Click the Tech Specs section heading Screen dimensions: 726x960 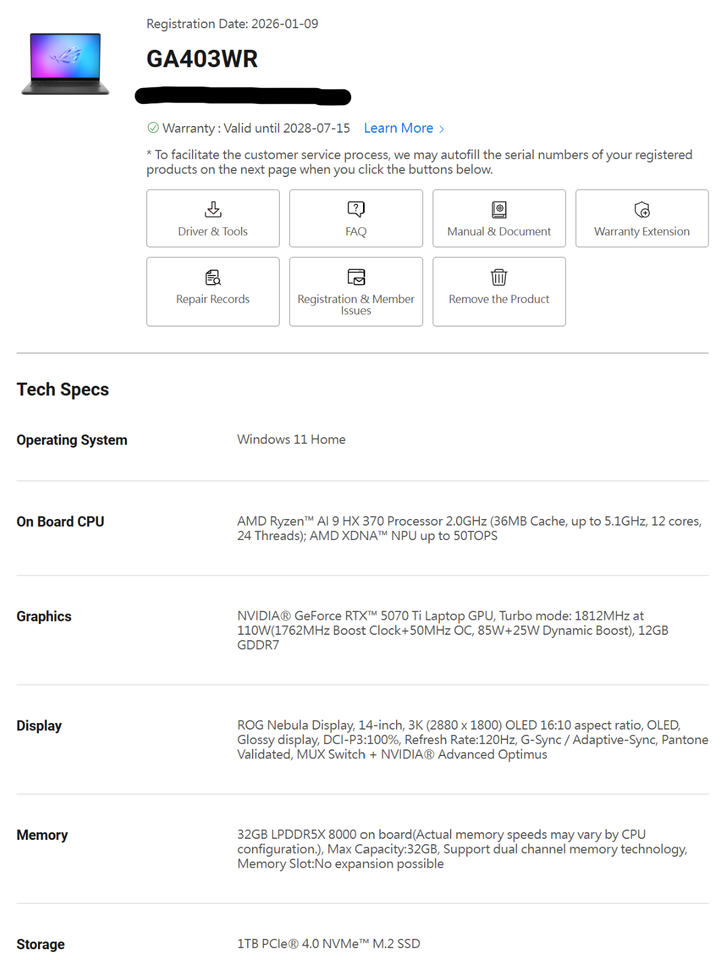[63, 390]
